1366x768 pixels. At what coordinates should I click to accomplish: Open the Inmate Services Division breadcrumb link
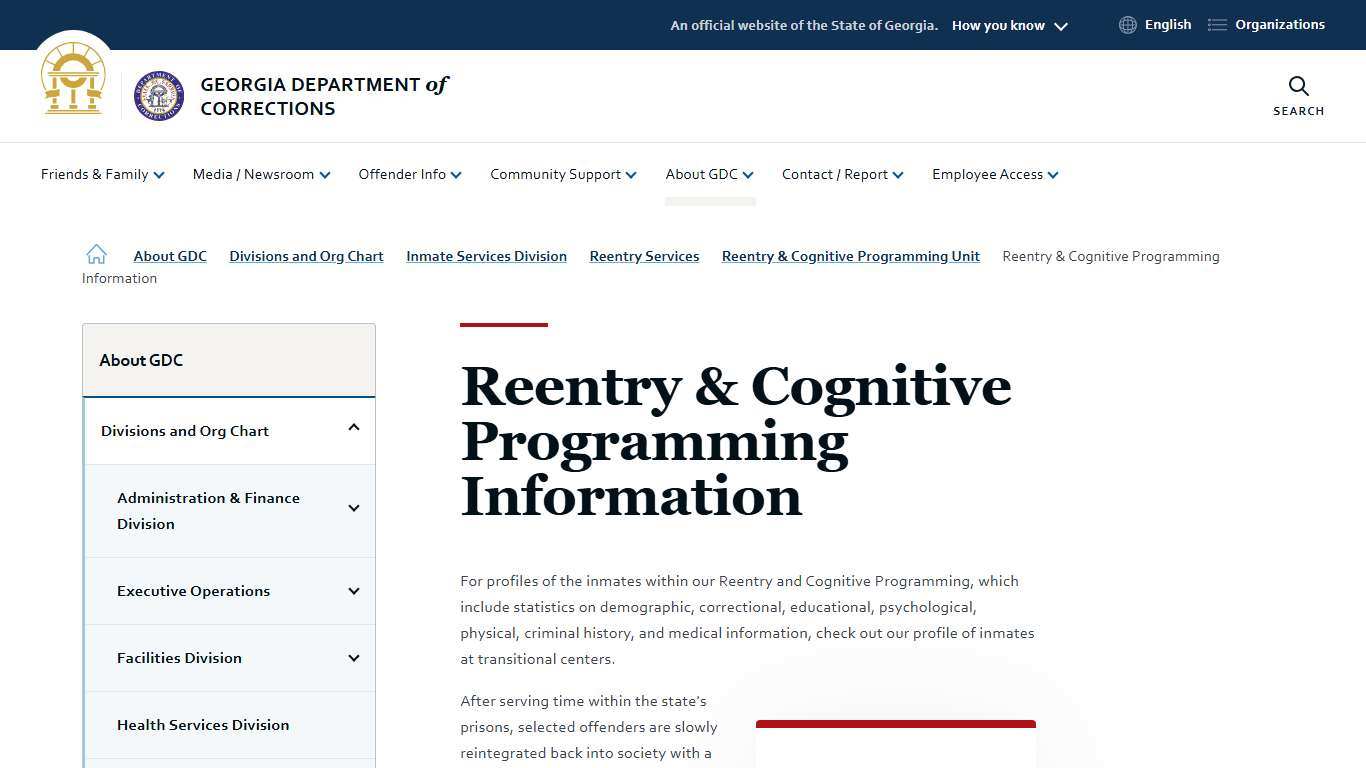(x=486, y=256)
